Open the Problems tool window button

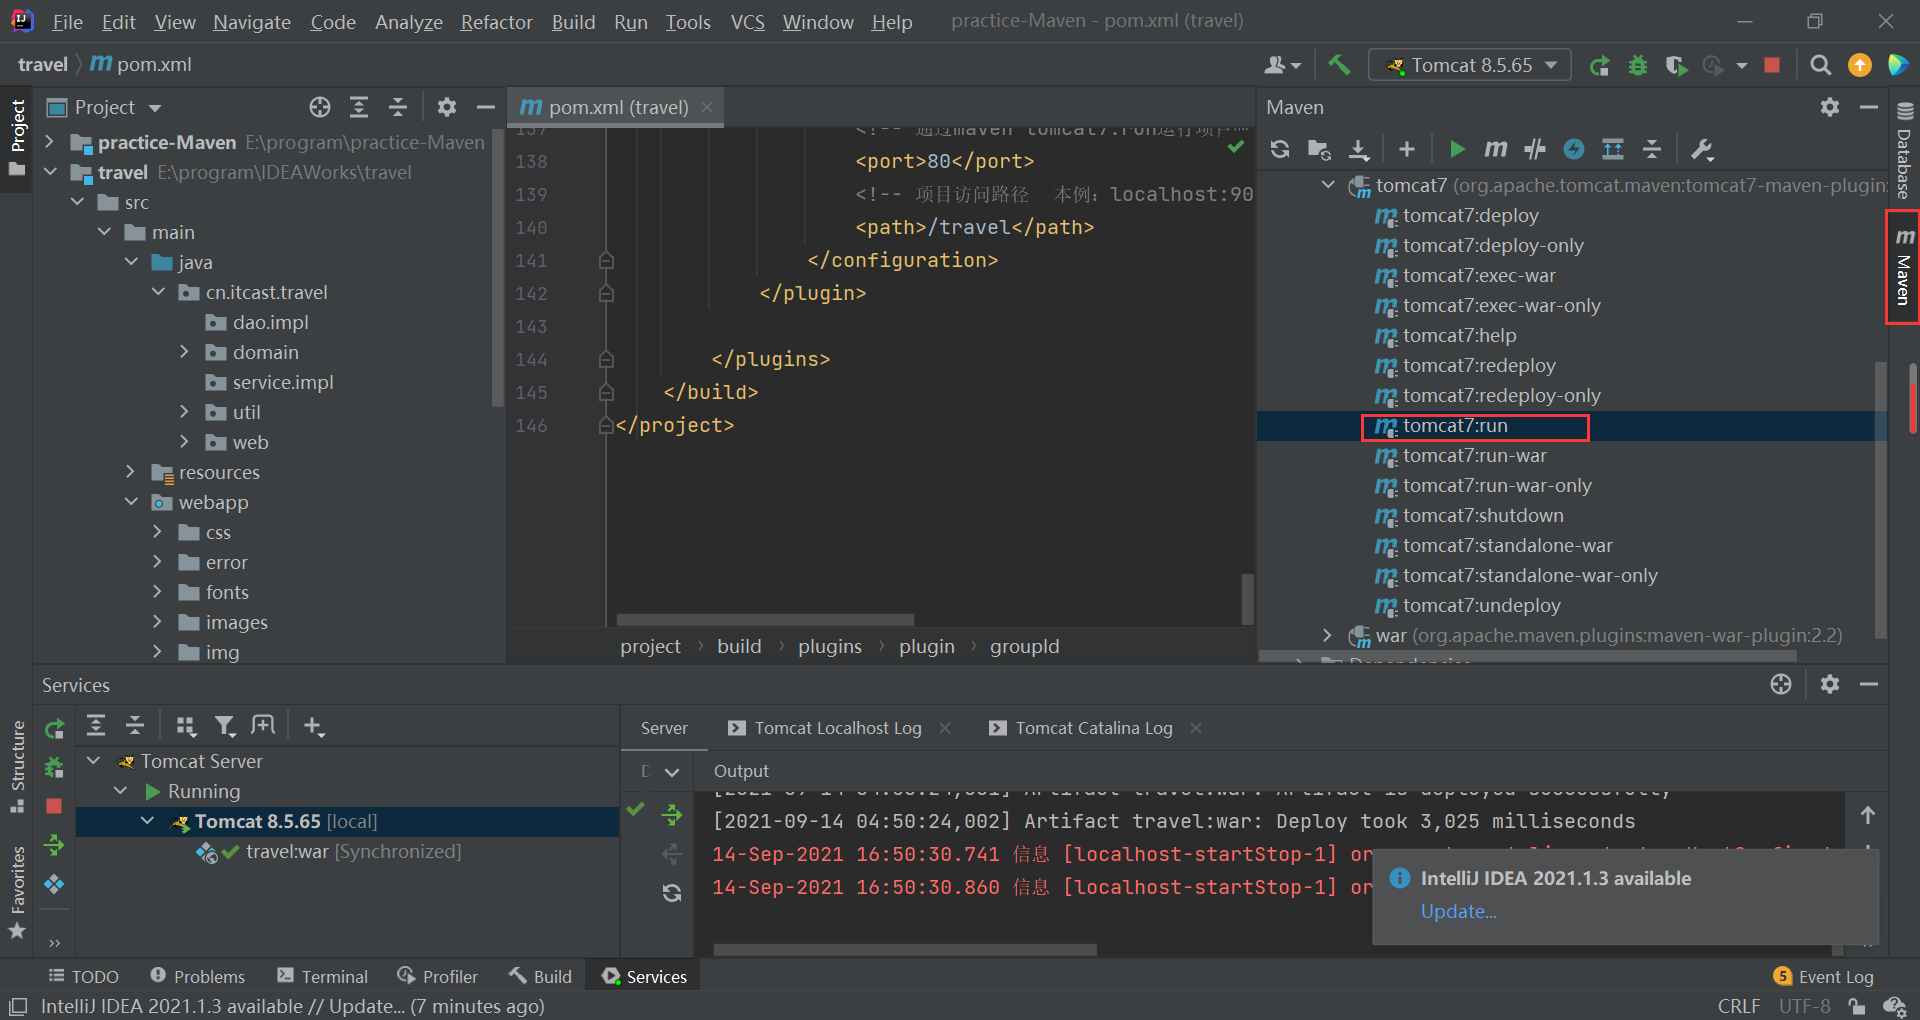pos(197,976)
